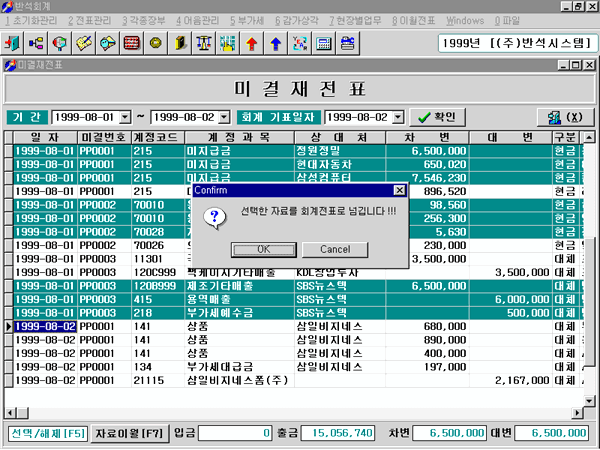
Task: Open the Windows menu
Action: (465, 21)
